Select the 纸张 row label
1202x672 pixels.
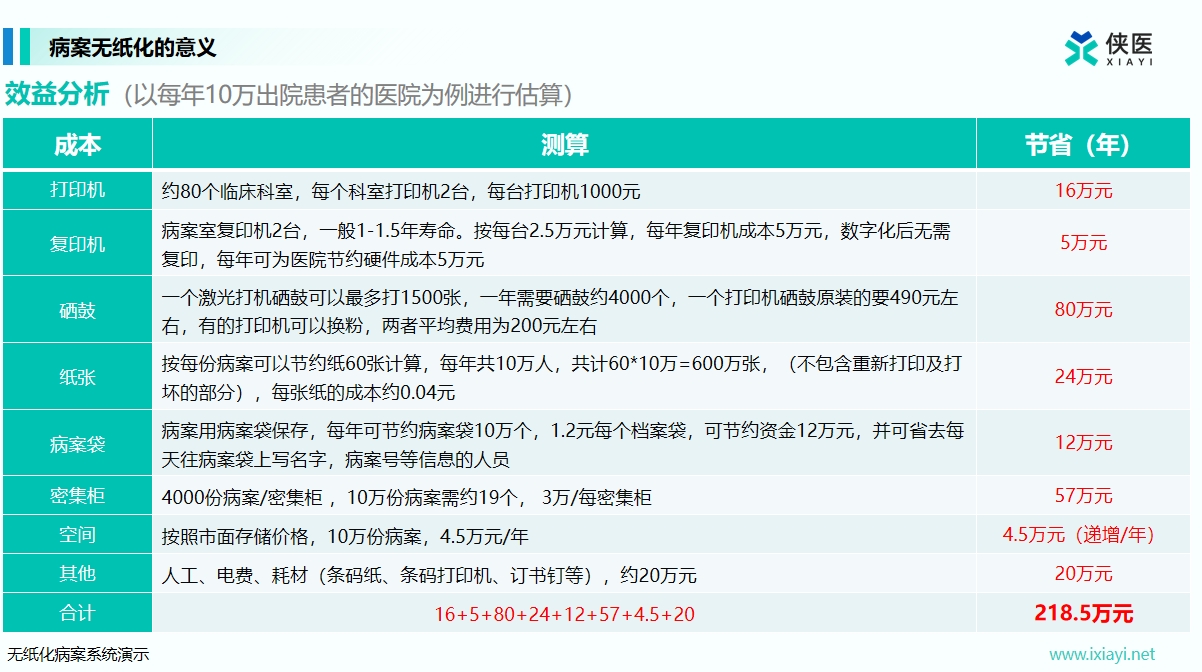(77, 377)
